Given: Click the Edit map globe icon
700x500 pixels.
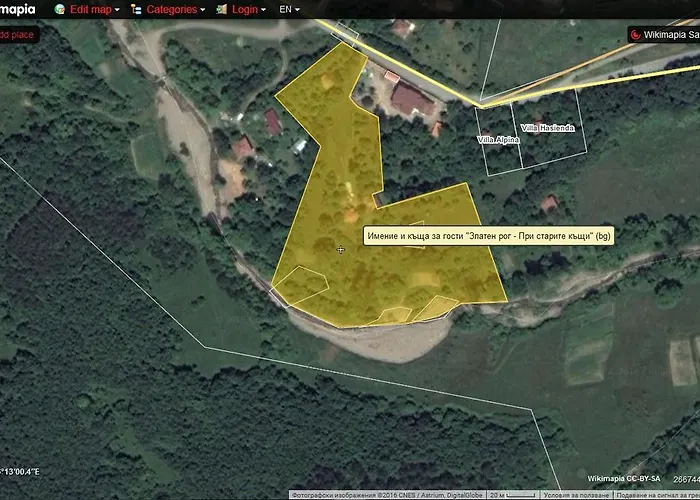Looking at the screenshot, I should (x=60, y=9).
